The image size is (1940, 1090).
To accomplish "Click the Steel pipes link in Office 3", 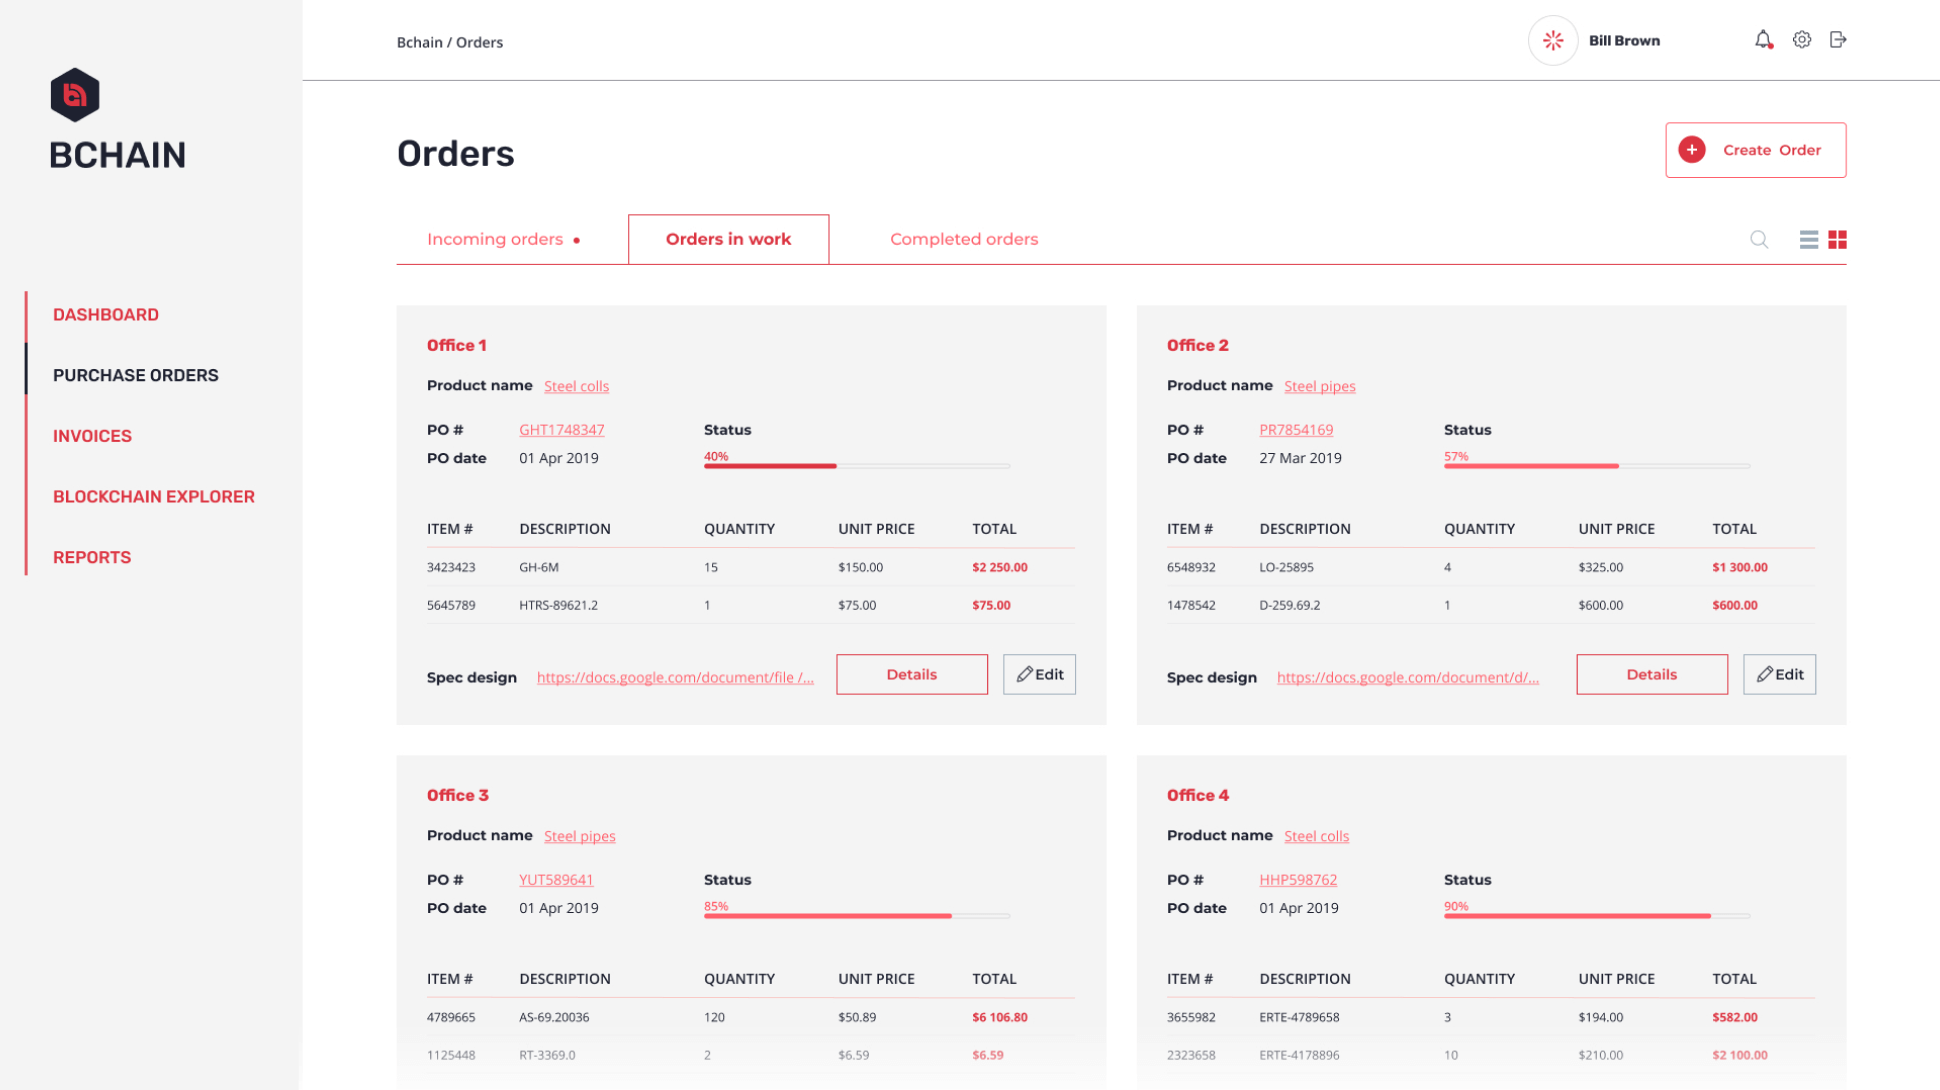I will [x=579, y=836].
